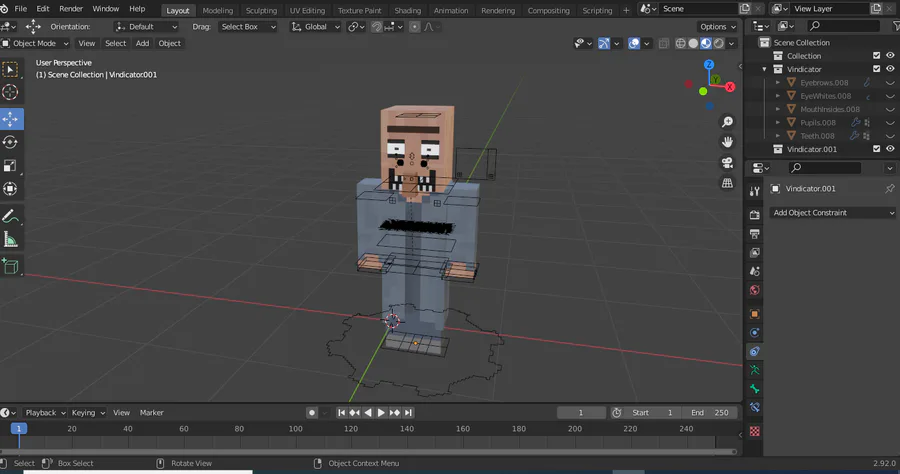The image size is (900, 474).
Task: Expand the Eyebrows.008 outliner item
Action: (x=778, y=83)
